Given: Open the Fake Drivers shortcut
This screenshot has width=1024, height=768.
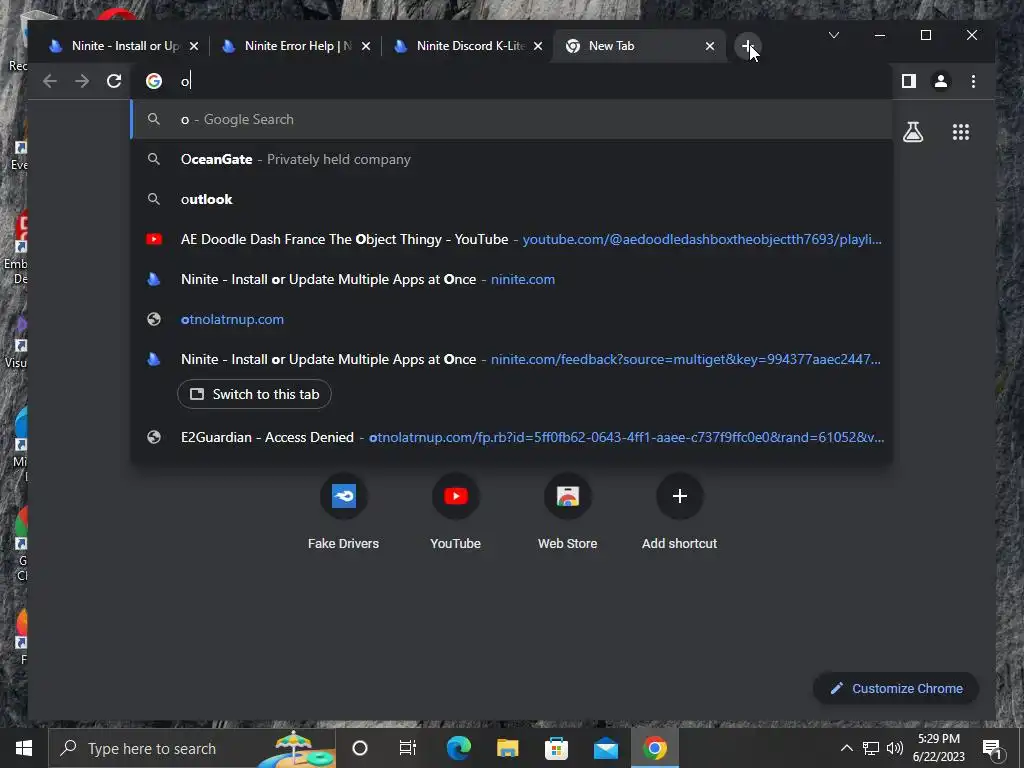Looking at the screenshot, I should [344, 513].
